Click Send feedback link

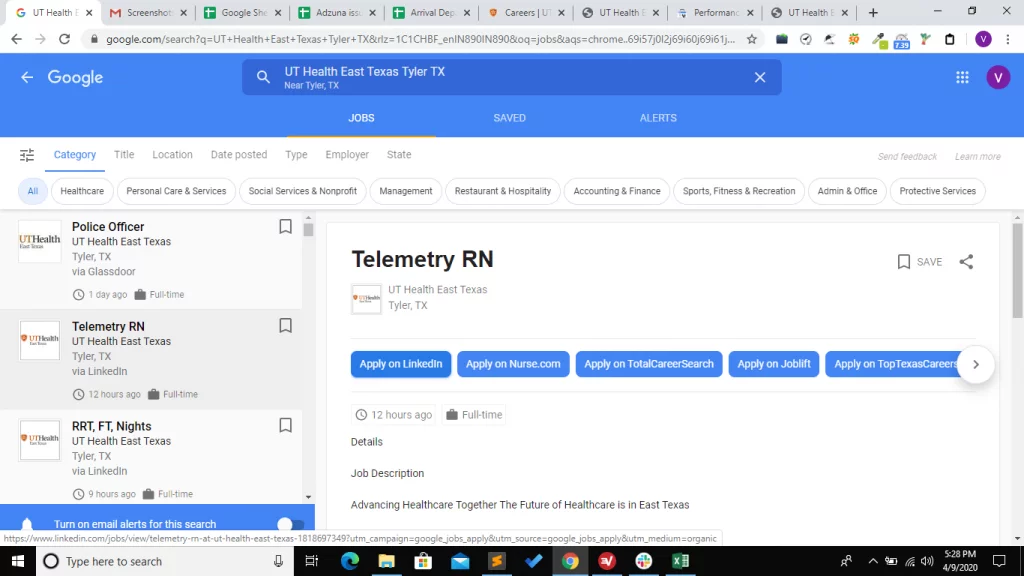[906, 157]
